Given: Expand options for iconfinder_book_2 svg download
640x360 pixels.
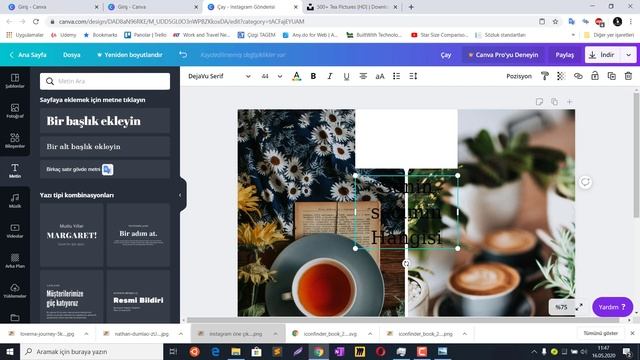Looking at the screenshot, I should [370, 334].
